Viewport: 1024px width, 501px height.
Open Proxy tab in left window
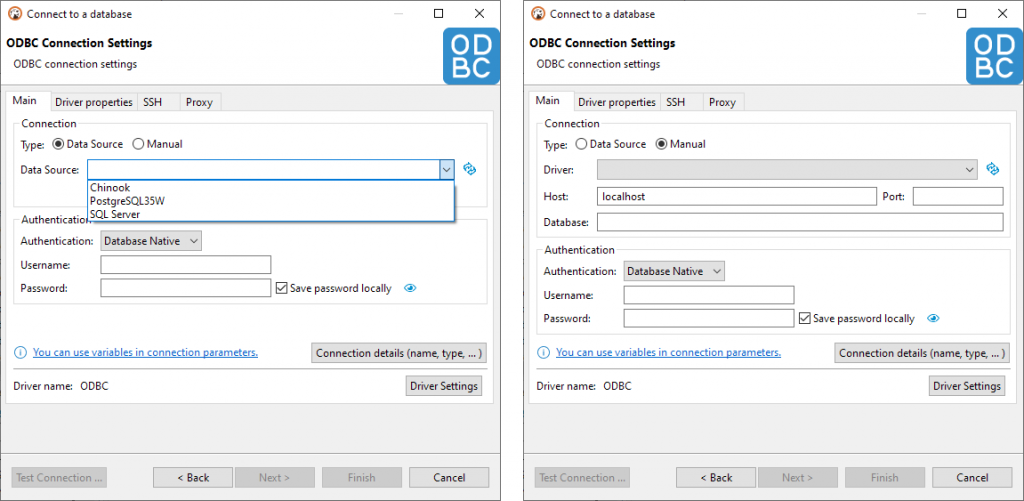tap(199, 102)
